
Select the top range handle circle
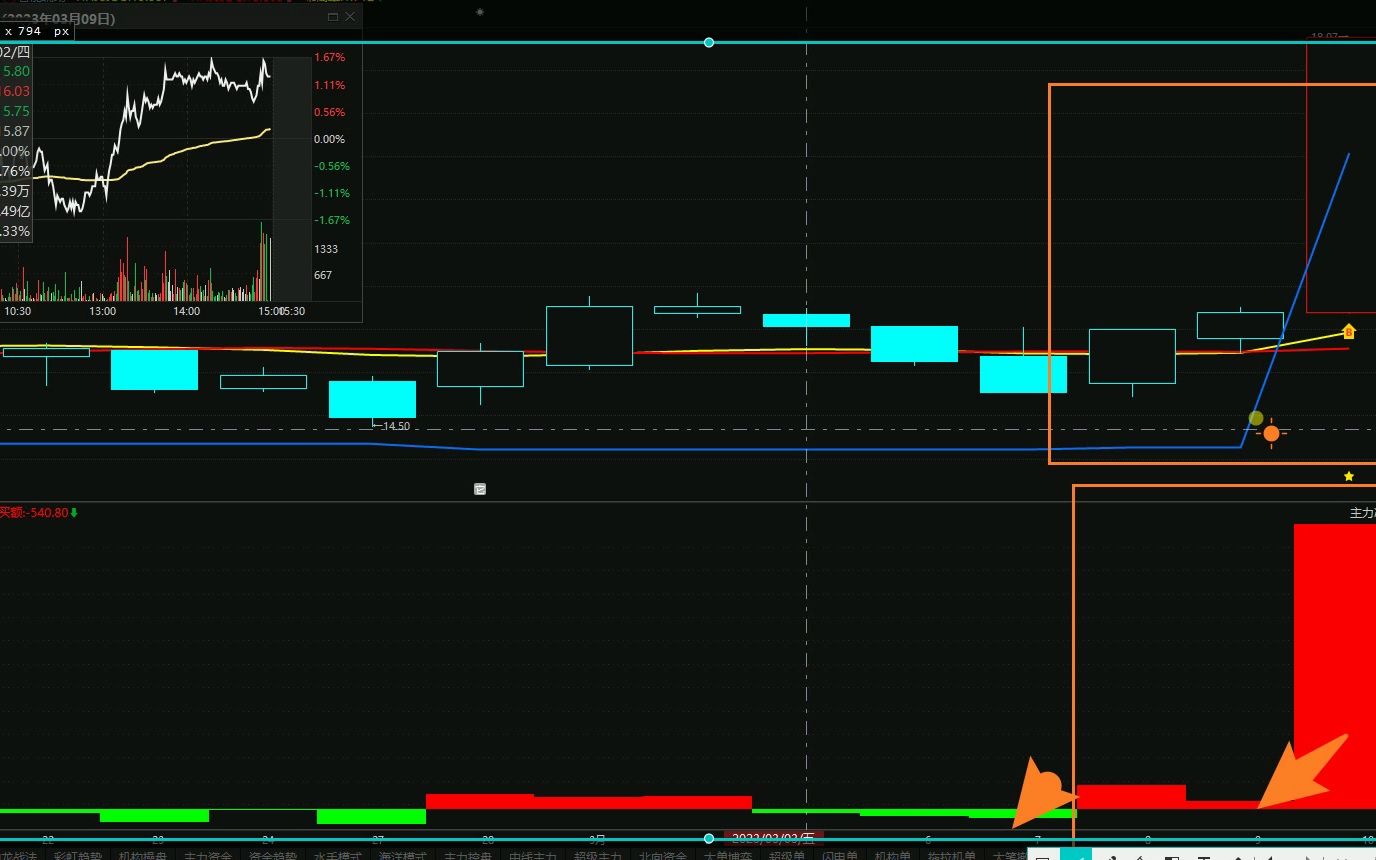(x=709, y=42)
